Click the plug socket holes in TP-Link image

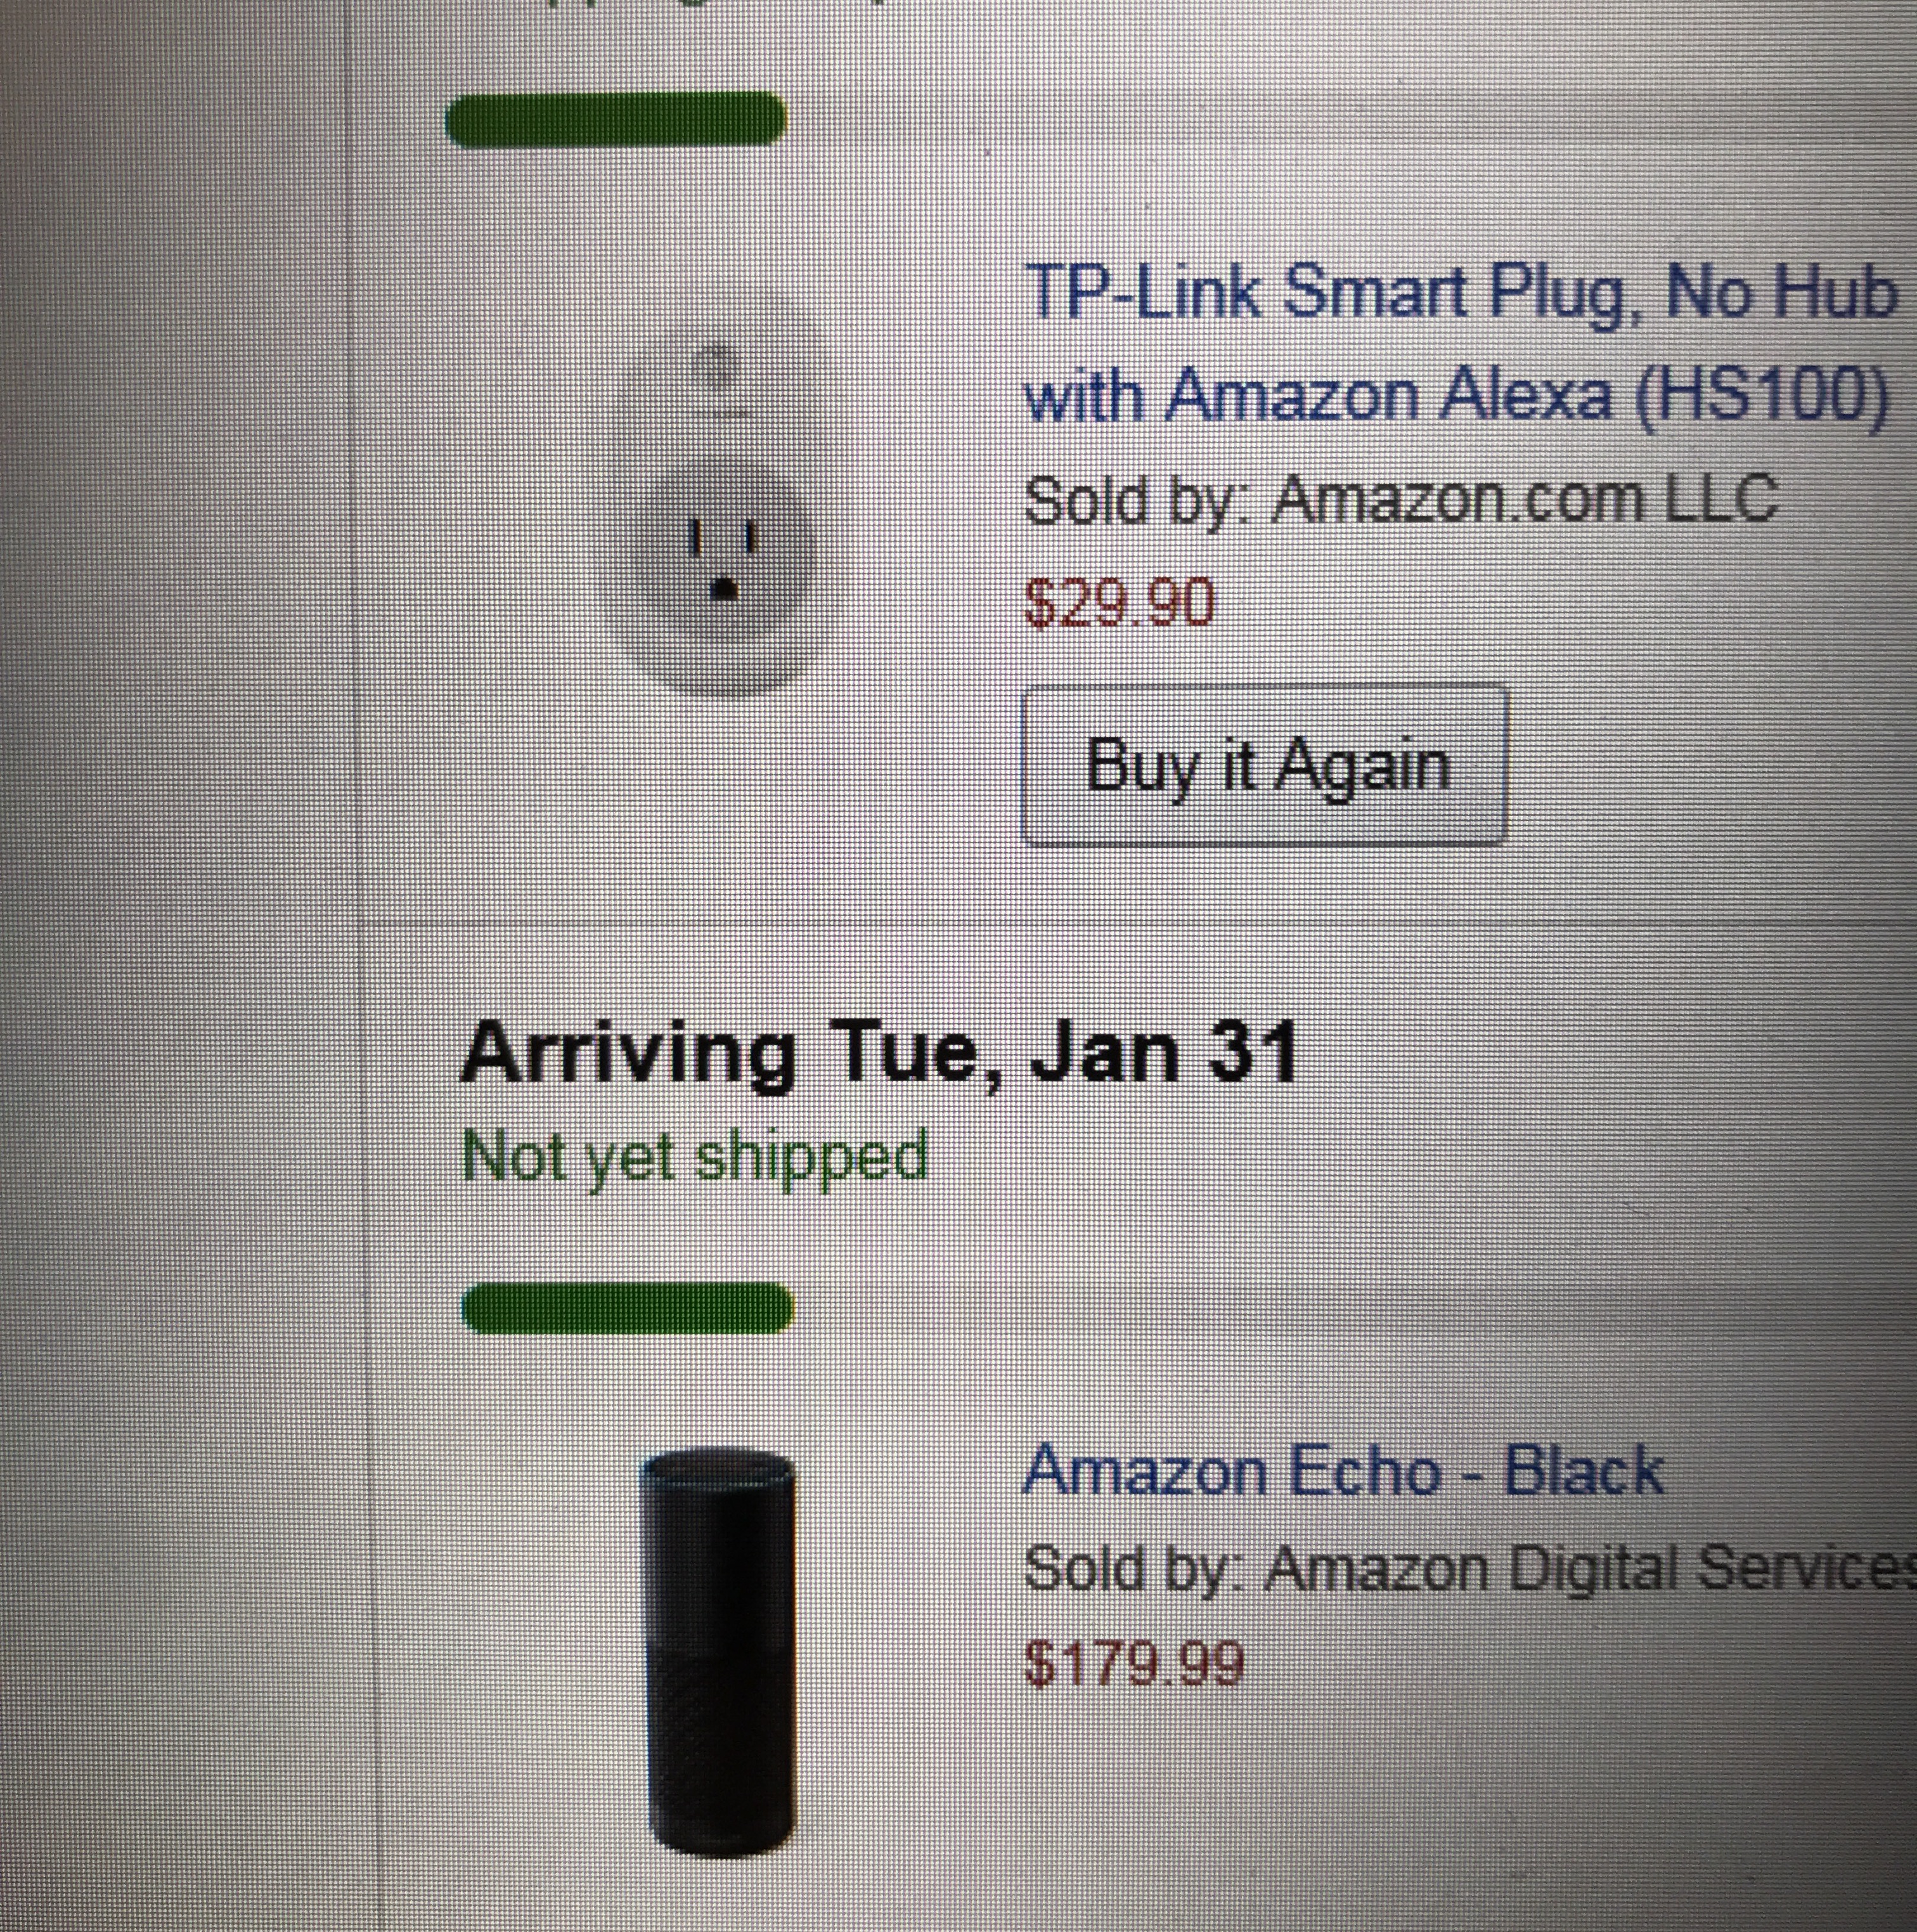tap(723, 560)
